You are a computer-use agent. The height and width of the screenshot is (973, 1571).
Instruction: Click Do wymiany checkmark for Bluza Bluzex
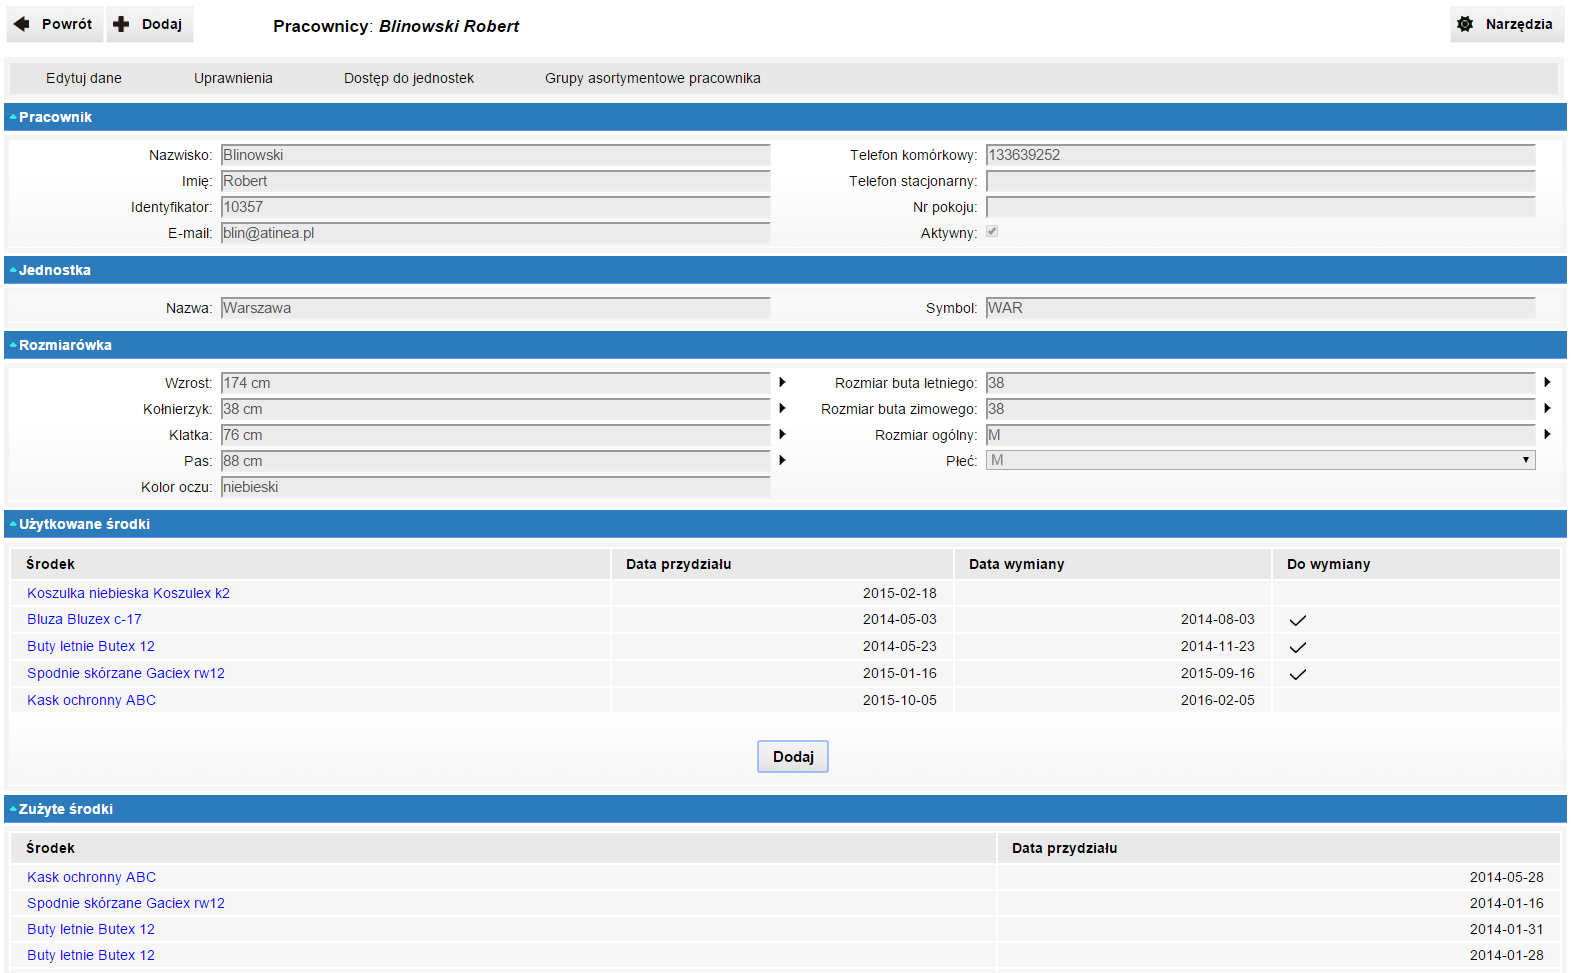tap(1297, 620)
